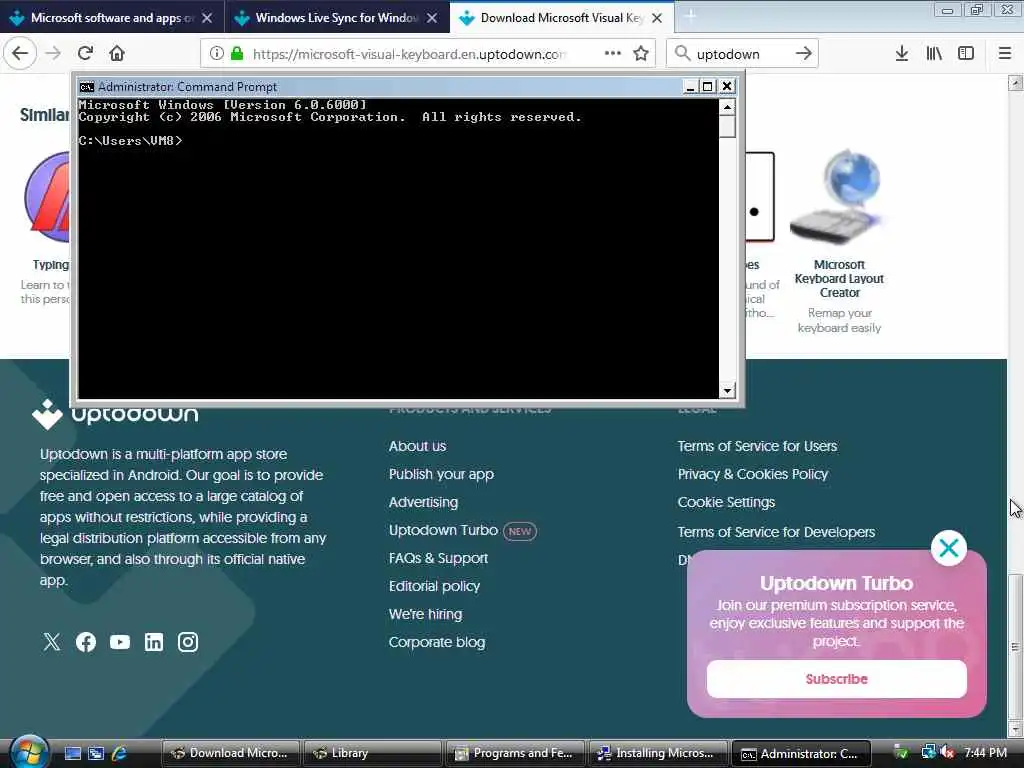This screenshot has height=768, width=1024.
Task: Click Administrator Command Prompt taskbar button
Action: click(801, 753)
